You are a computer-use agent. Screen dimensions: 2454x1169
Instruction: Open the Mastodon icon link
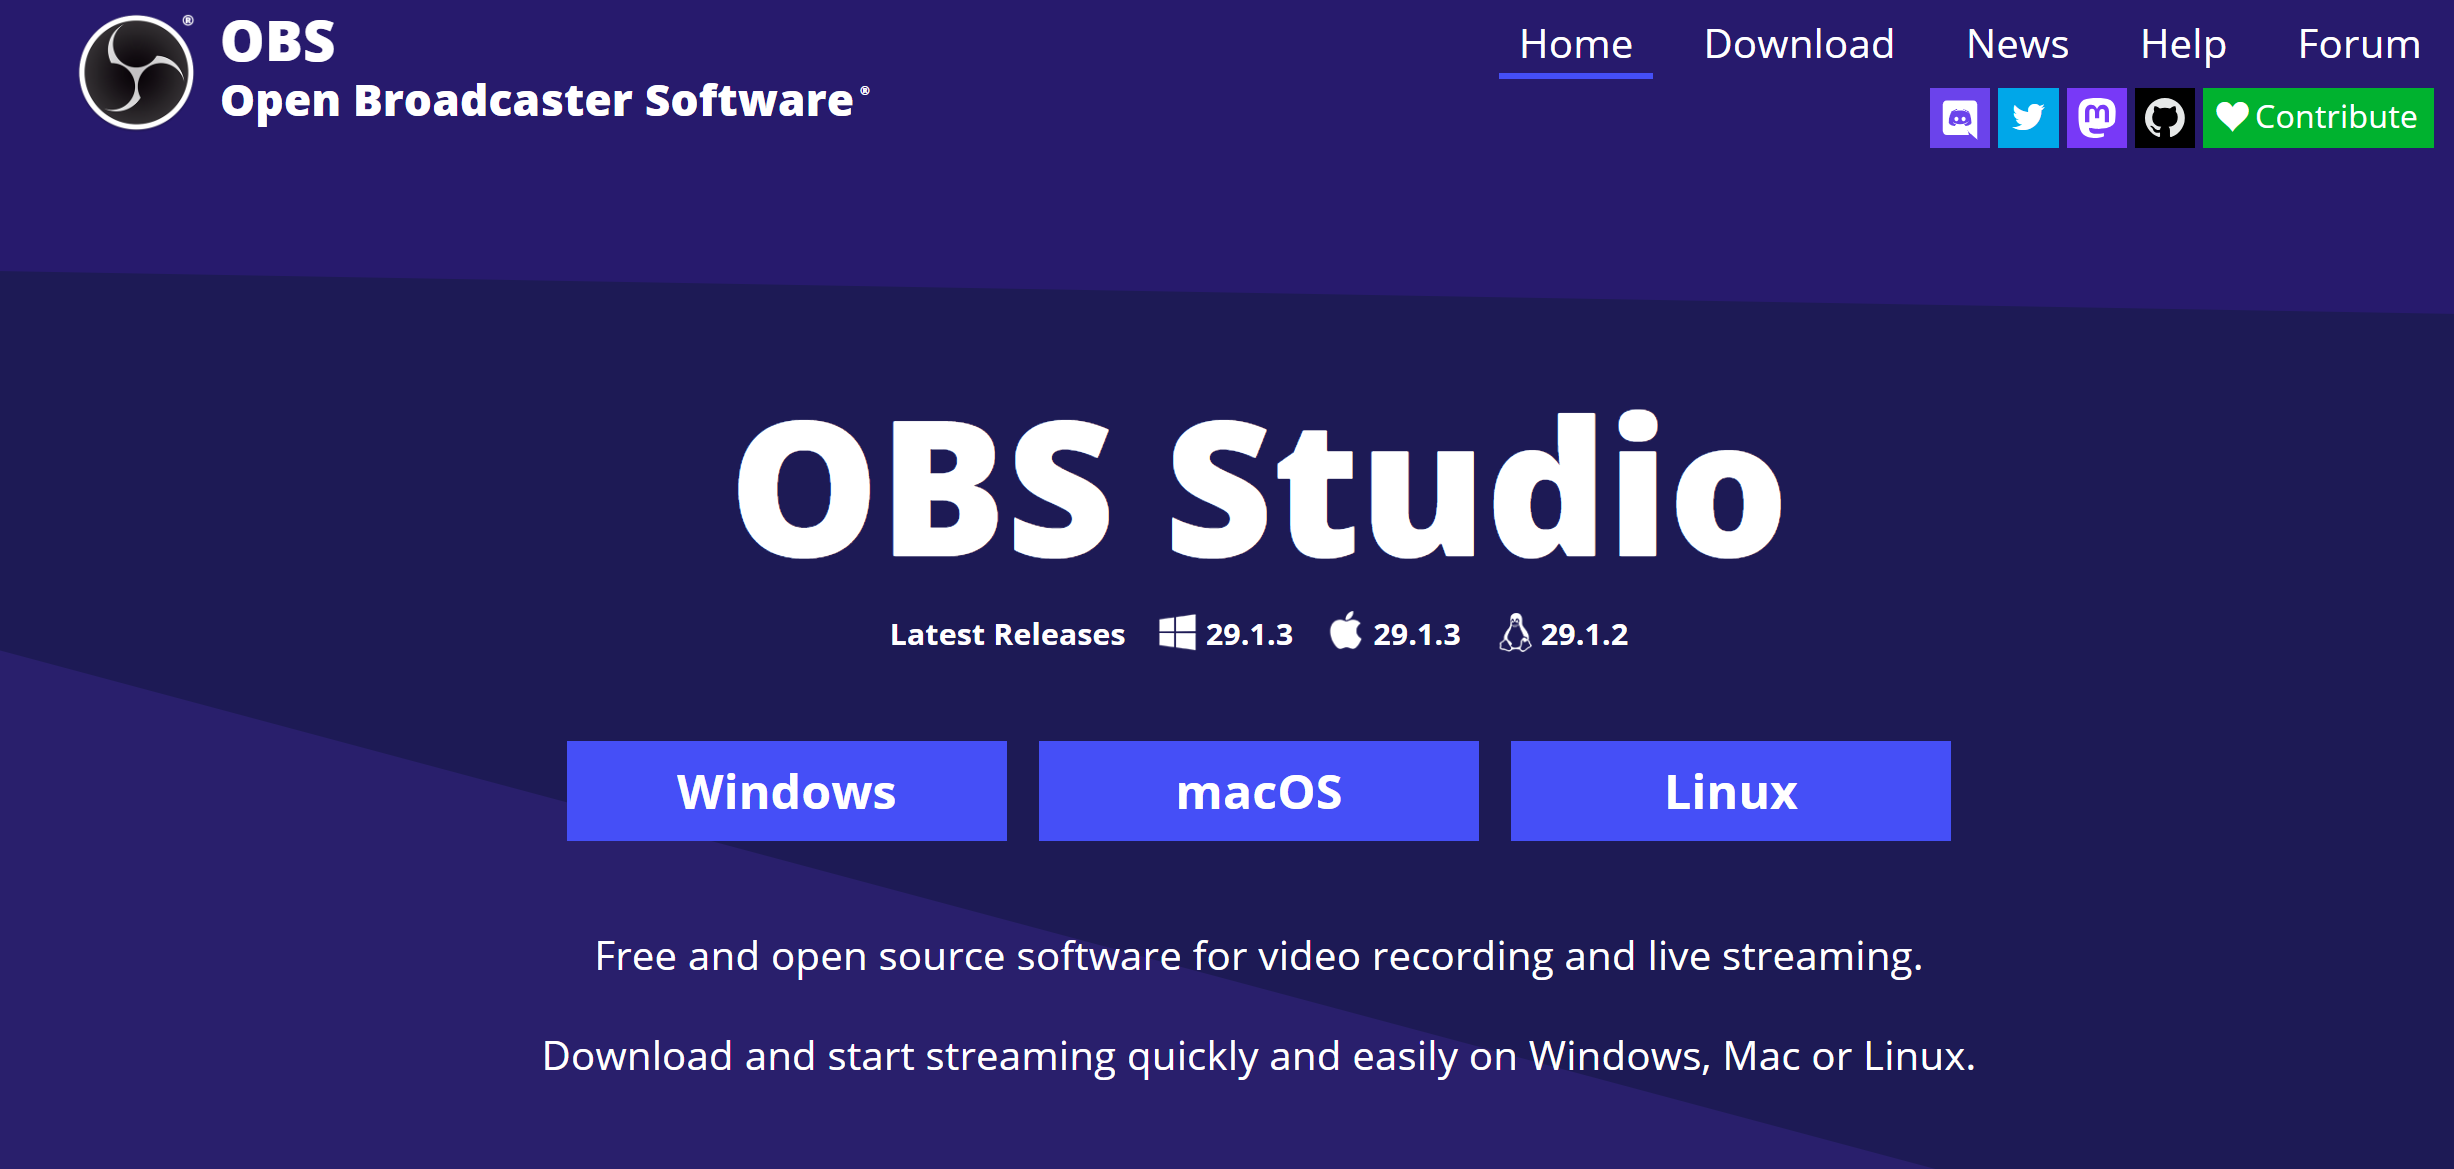[2096, 118]
